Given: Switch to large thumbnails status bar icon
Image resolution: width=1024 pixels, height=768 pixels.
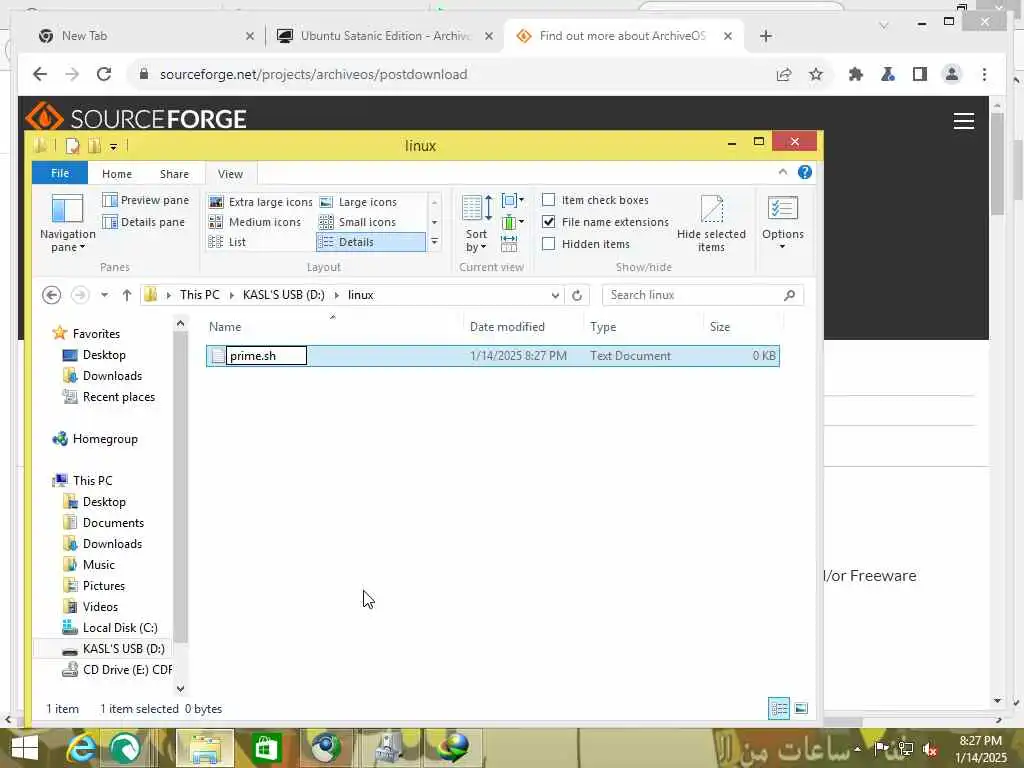Looking at the screenshot, I should pyautogui.click(x=801, y=709).
